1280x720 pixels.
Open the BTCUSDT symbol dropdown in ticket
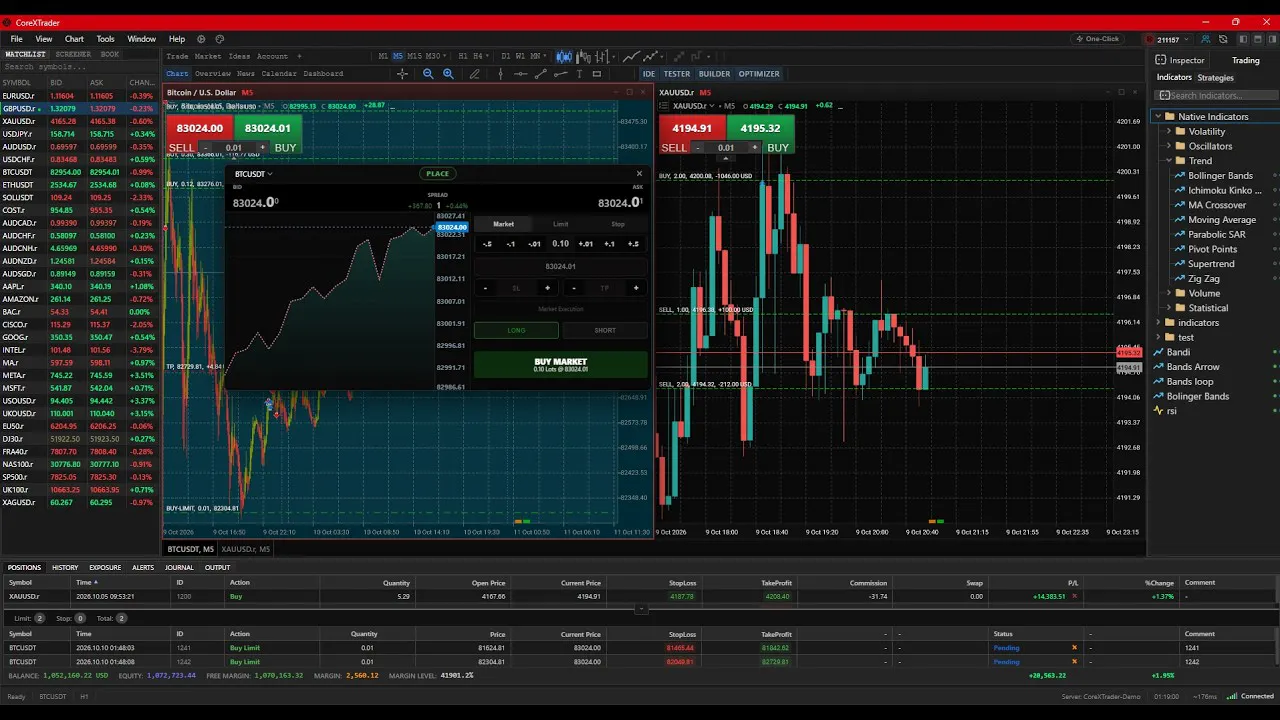[253, 174]
